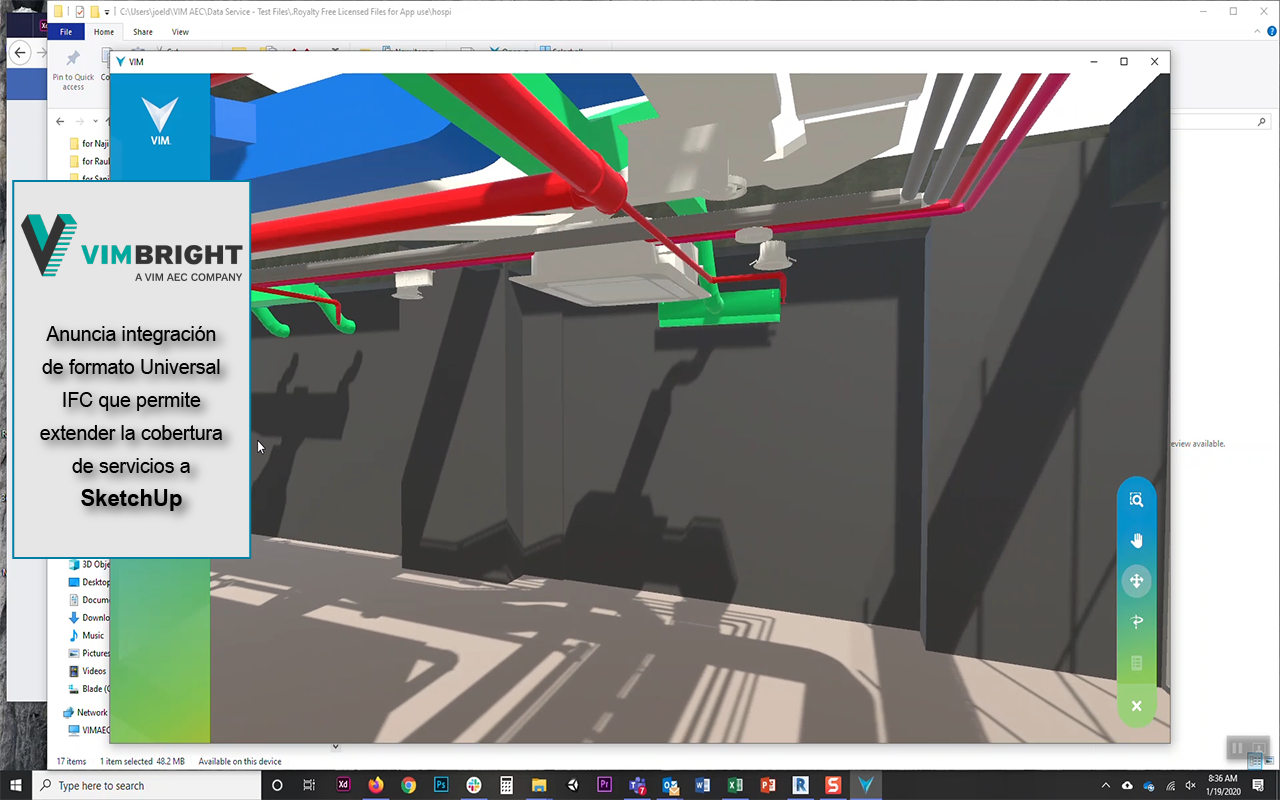The width and height of the screenshot is (1280, 800).
Task: Open quick access toolbar dropdown in Explorer
Action: coord(108,12)
